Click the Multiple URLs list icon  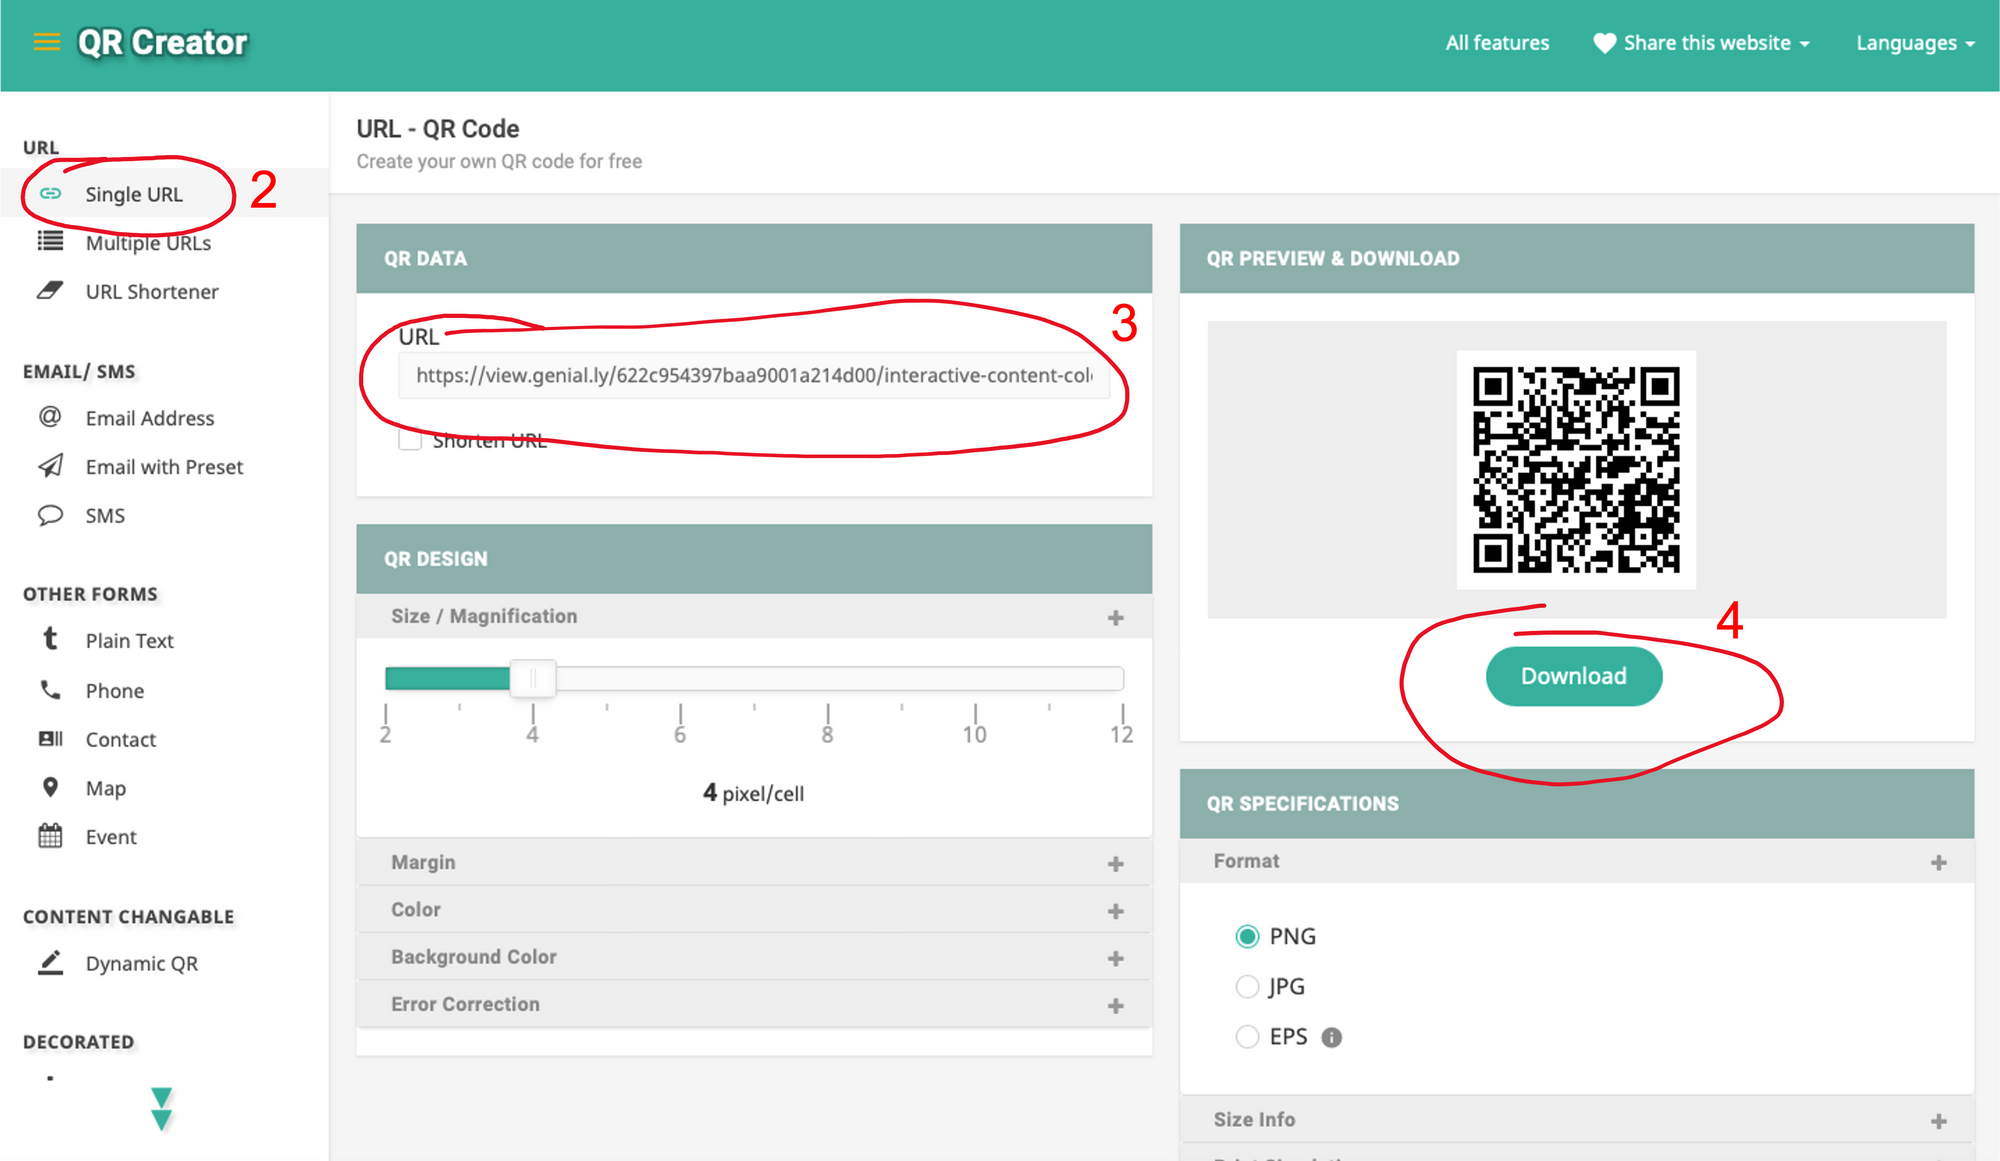pos(48,242)
